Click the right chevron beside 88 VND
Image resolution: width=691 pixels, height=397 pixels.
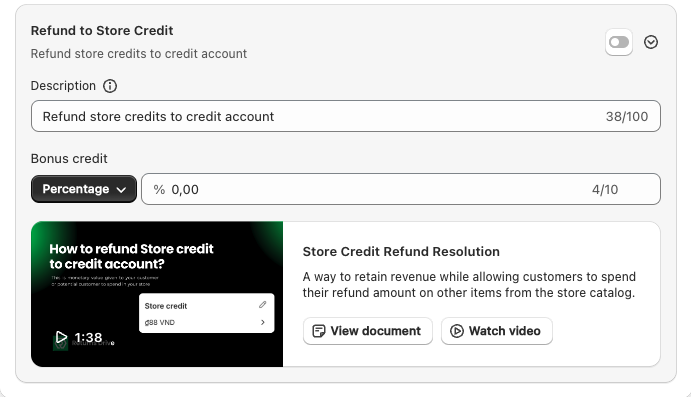coord(263,322)
